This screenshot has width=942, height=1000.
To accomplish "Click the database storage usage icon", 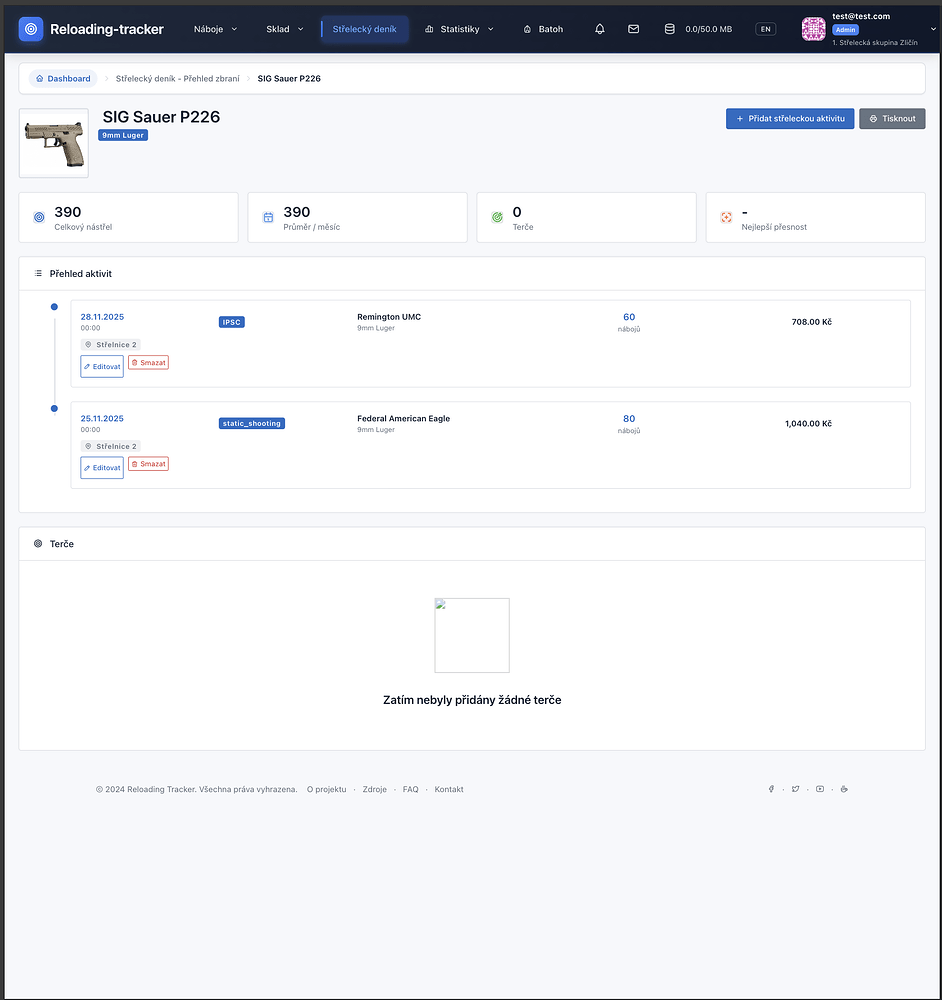I will coord(669,29).
